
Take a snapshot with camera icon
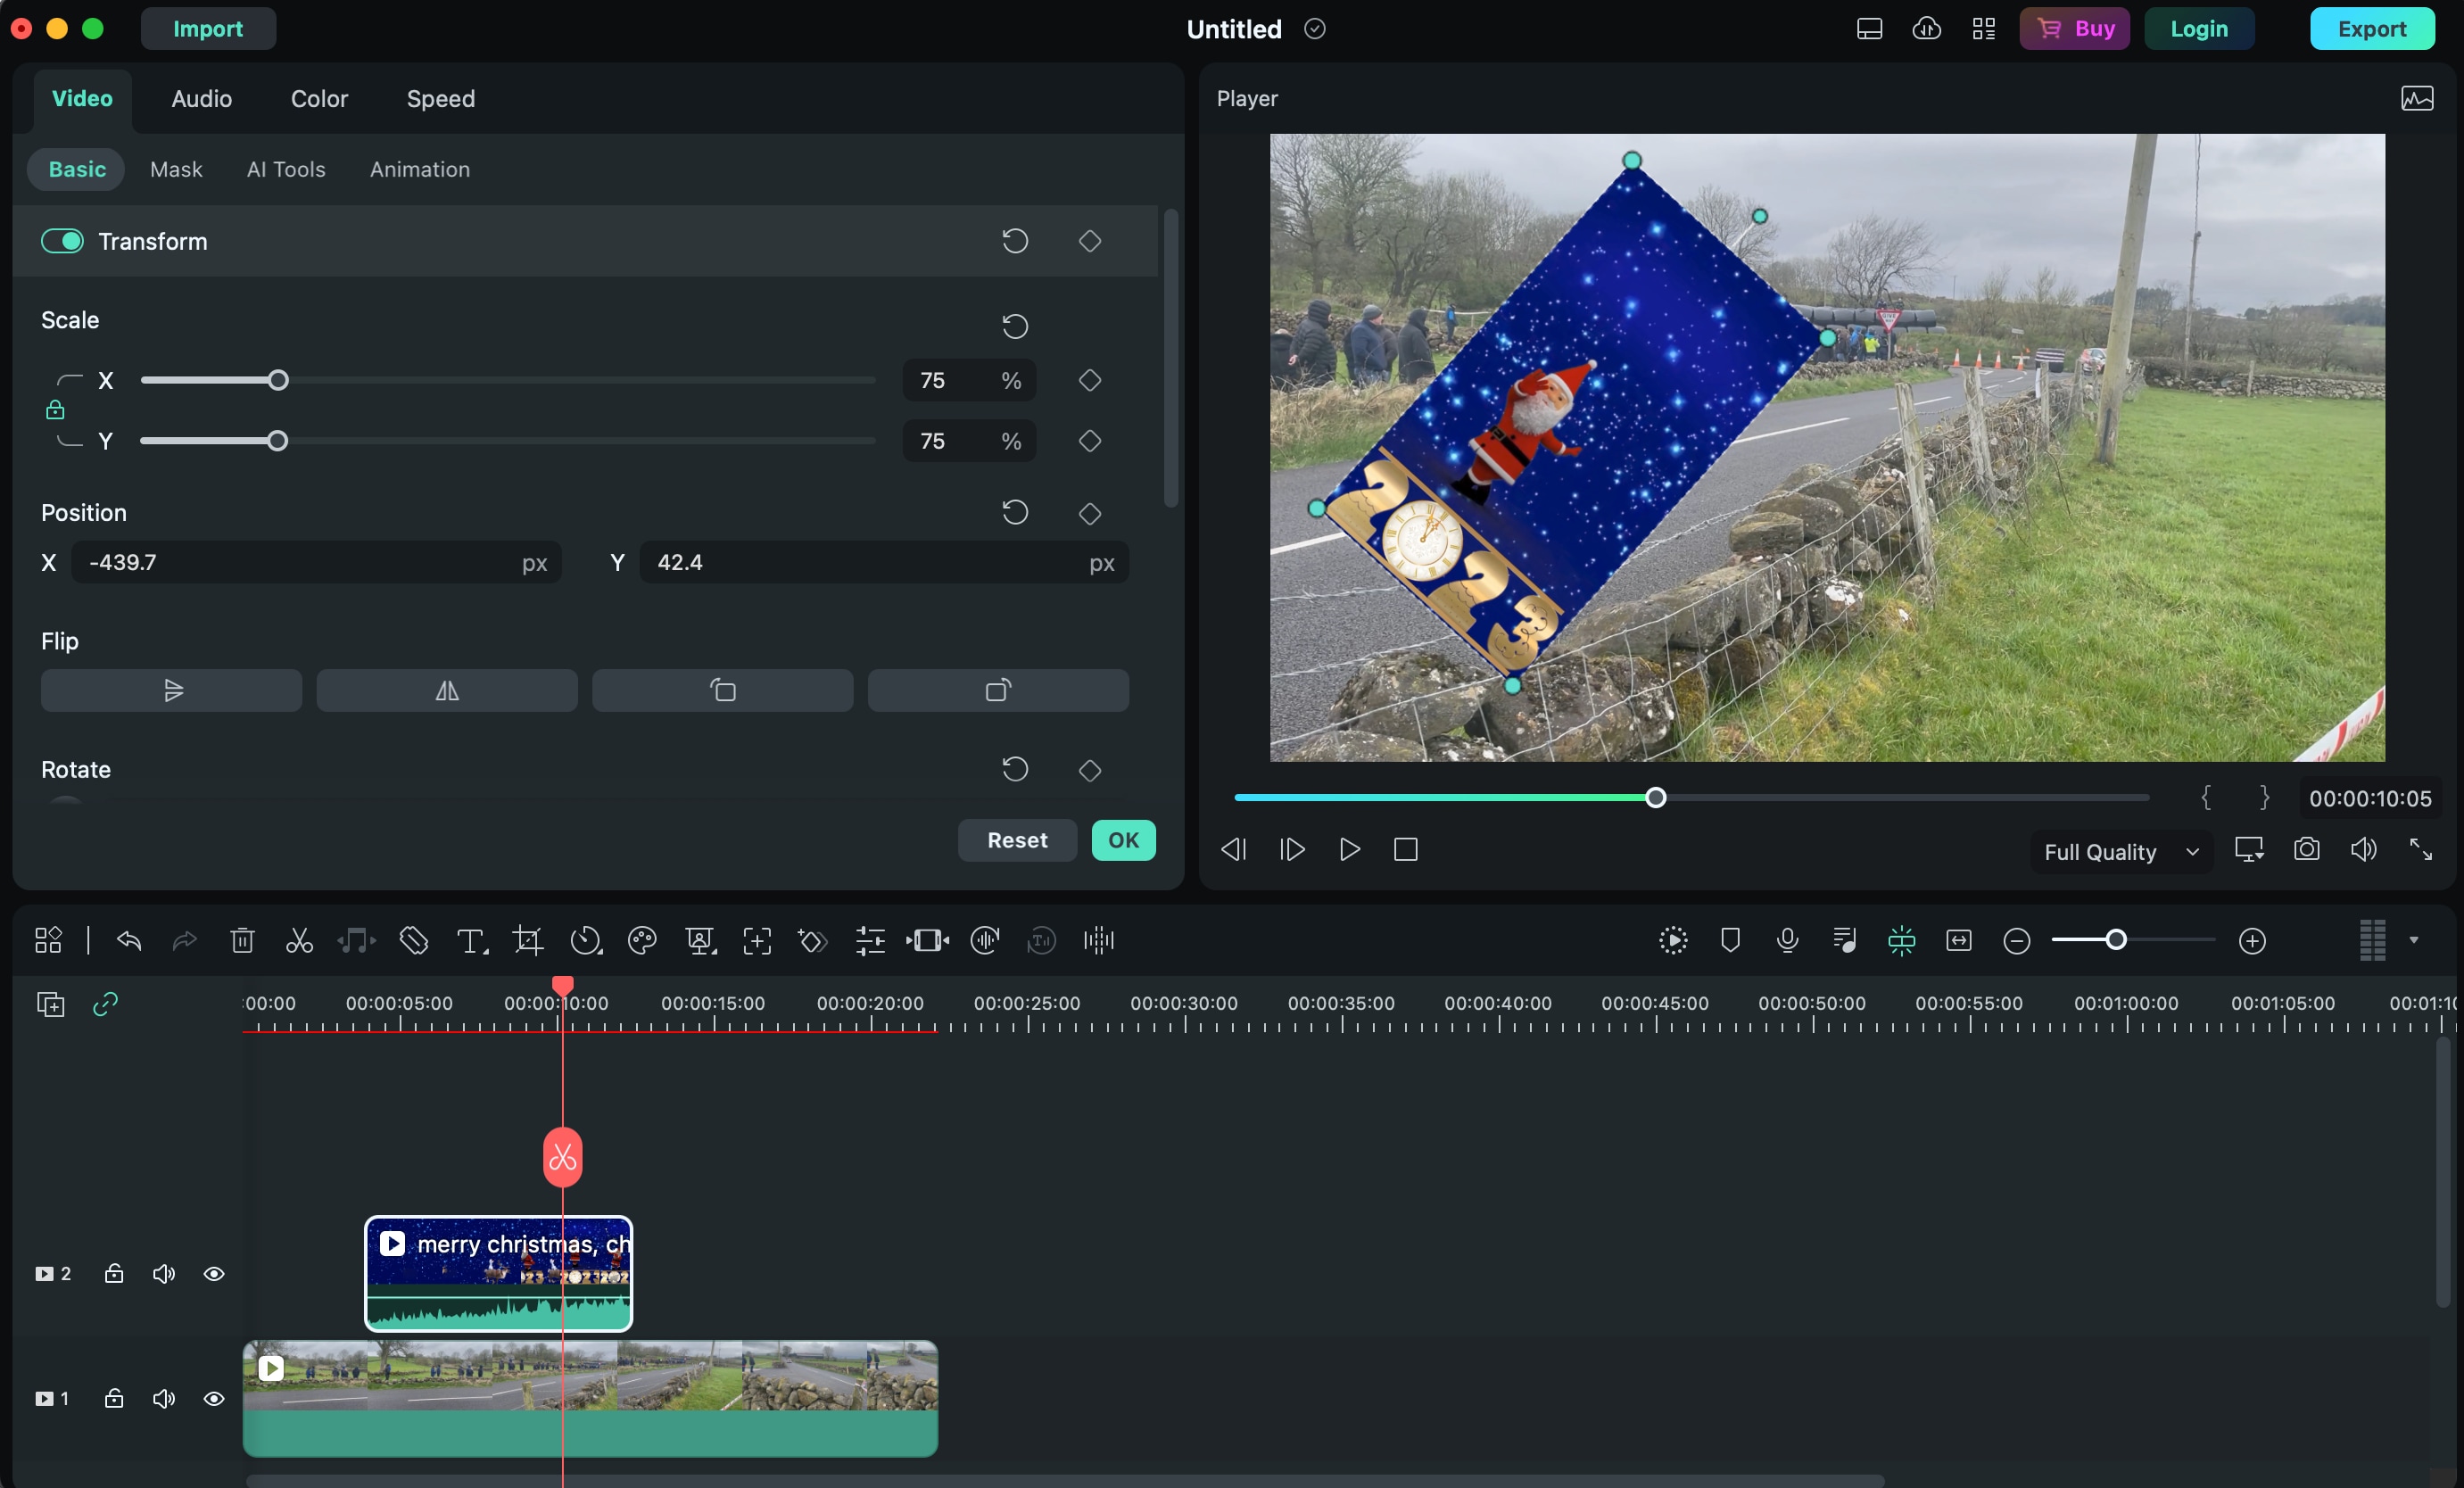click(2306, 850)
